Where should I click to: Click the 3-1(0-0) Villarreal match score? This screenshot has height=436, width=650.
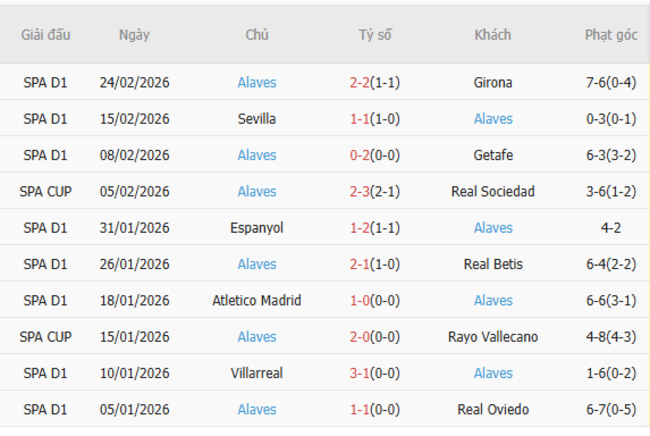pos(375,373)
